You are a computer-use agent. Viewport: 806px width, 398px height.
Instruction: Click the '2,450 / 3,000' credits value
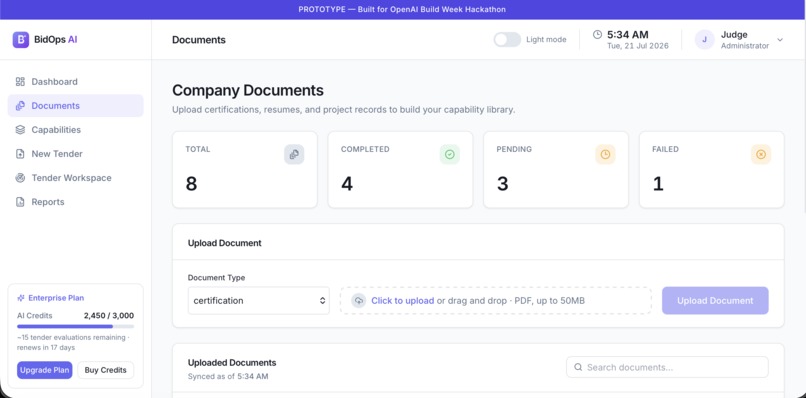click(109, 316)
